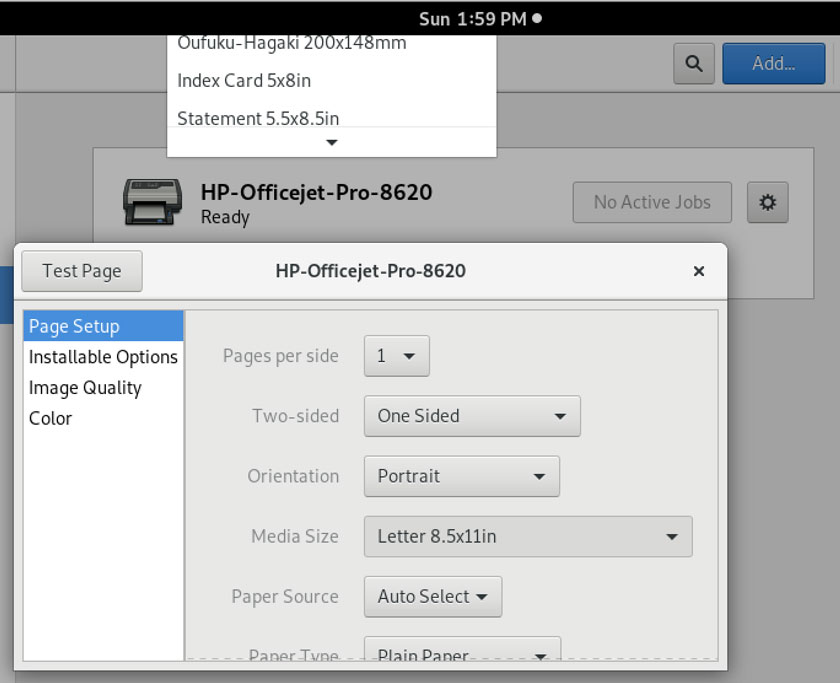
Task: Click the Orientation label
Action: [293, 476]
